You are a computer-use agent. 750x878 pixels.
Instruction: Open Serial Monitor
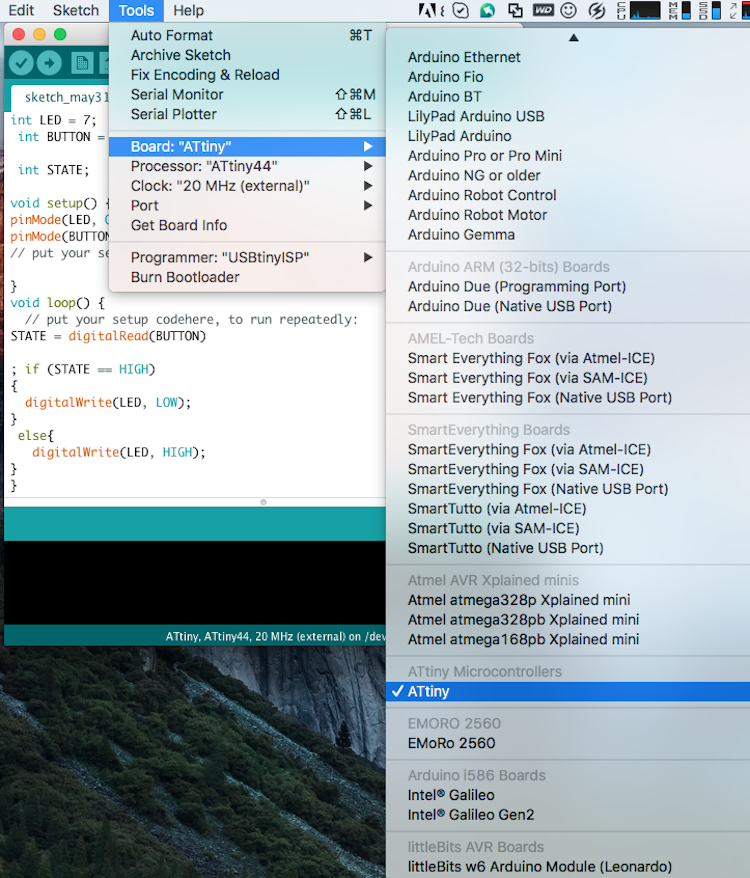(x=247, y=94)
